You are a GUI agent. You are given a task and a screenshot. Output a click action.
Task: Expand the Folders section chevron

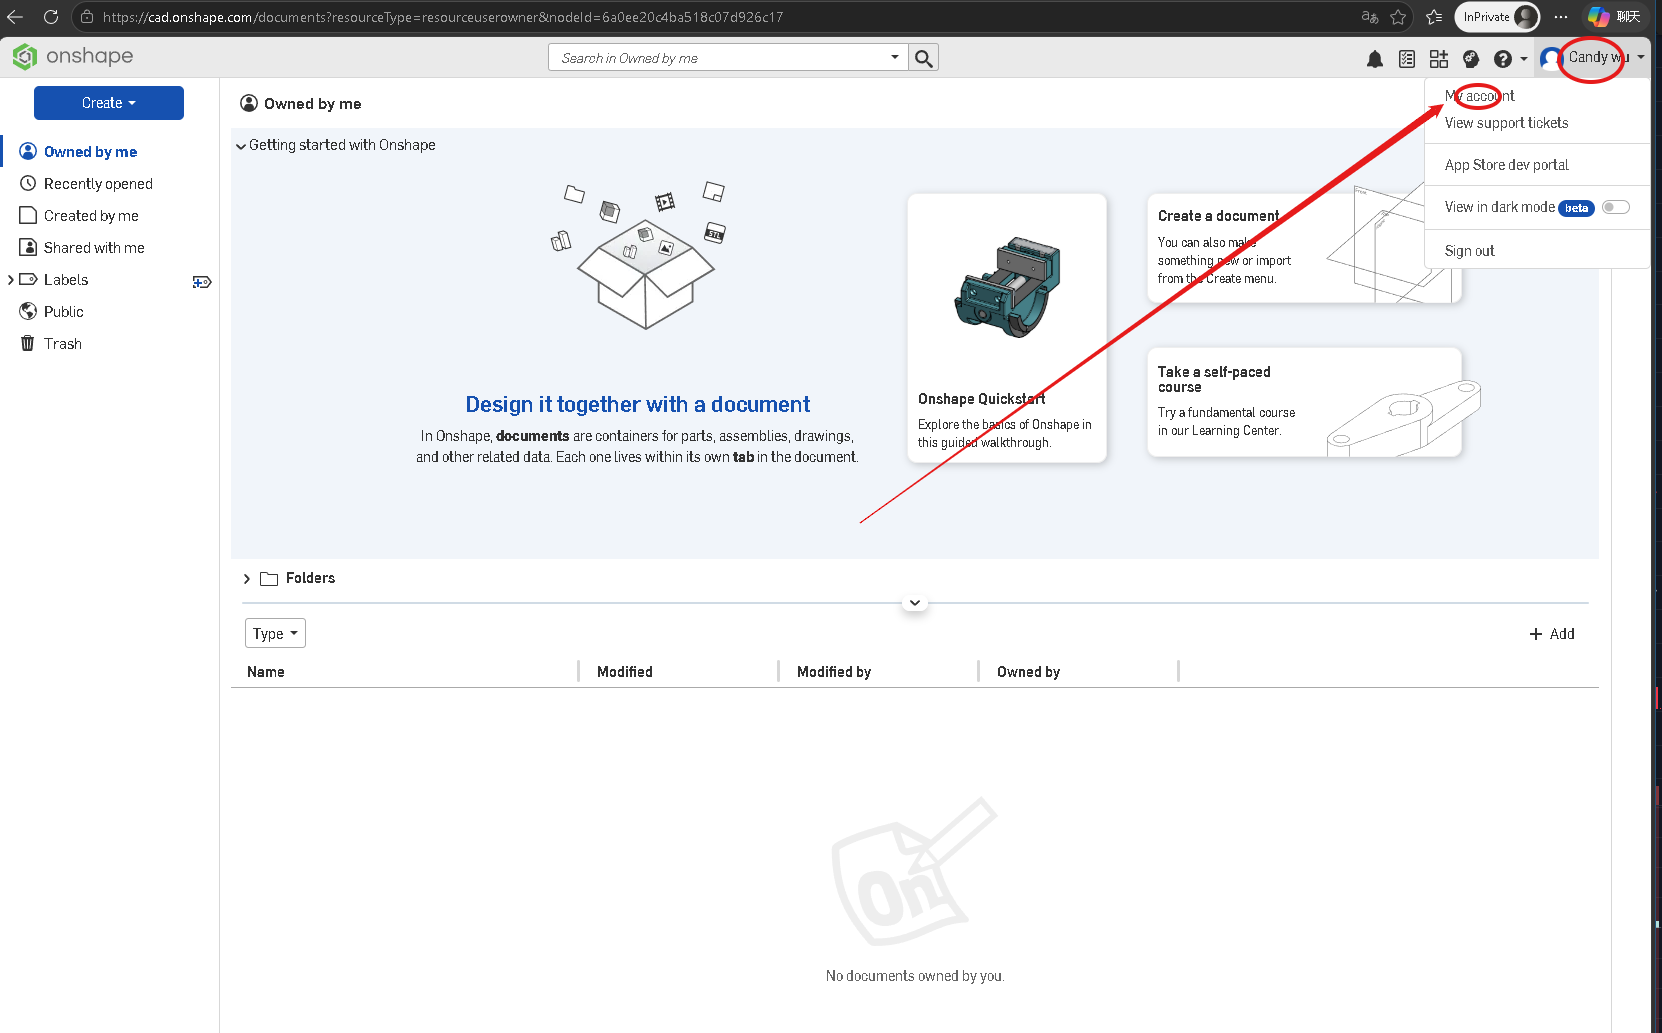pos(247,579)
